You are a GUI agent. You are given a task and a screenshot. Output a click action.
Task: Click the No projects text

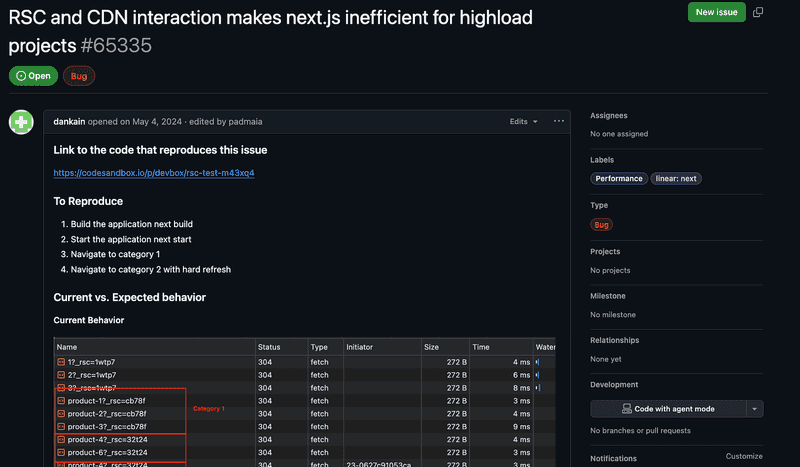tap(610, 271)
